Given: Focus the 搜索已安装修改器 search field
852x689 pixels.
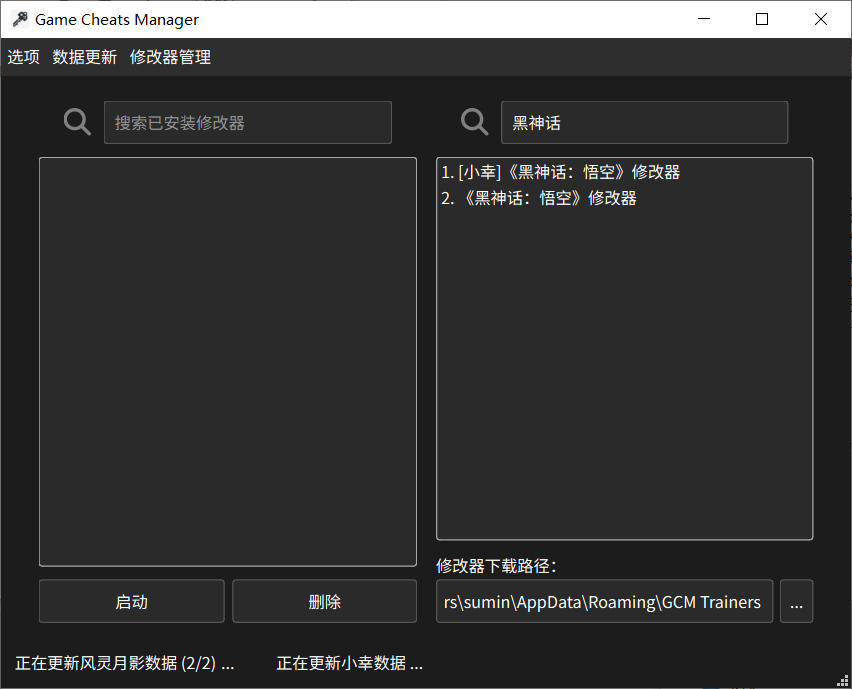Looking at the screenshot, I should click(248, 122).
